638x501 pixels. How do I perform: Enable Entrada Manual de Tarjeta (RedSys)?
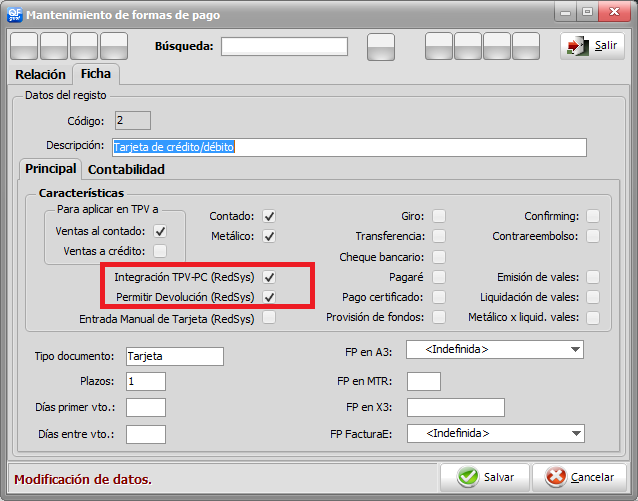point(269,317)
